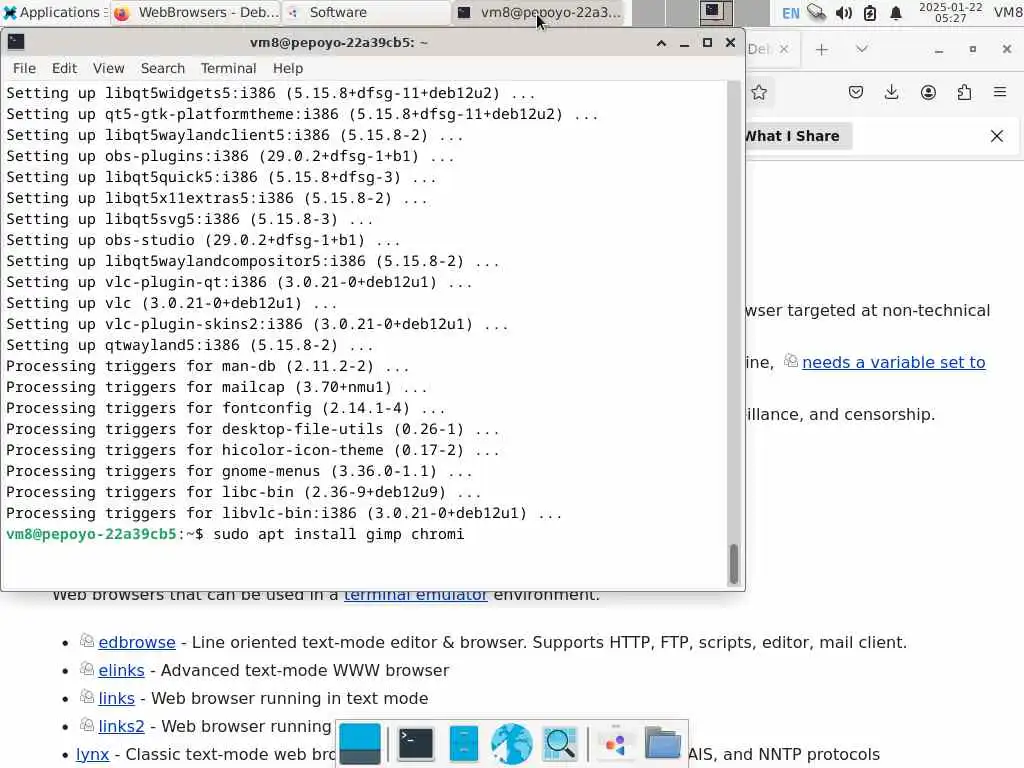The image size is (1024, 768).
Task: Dismiss the notification bar with X
Action: (x=997, y=136)
